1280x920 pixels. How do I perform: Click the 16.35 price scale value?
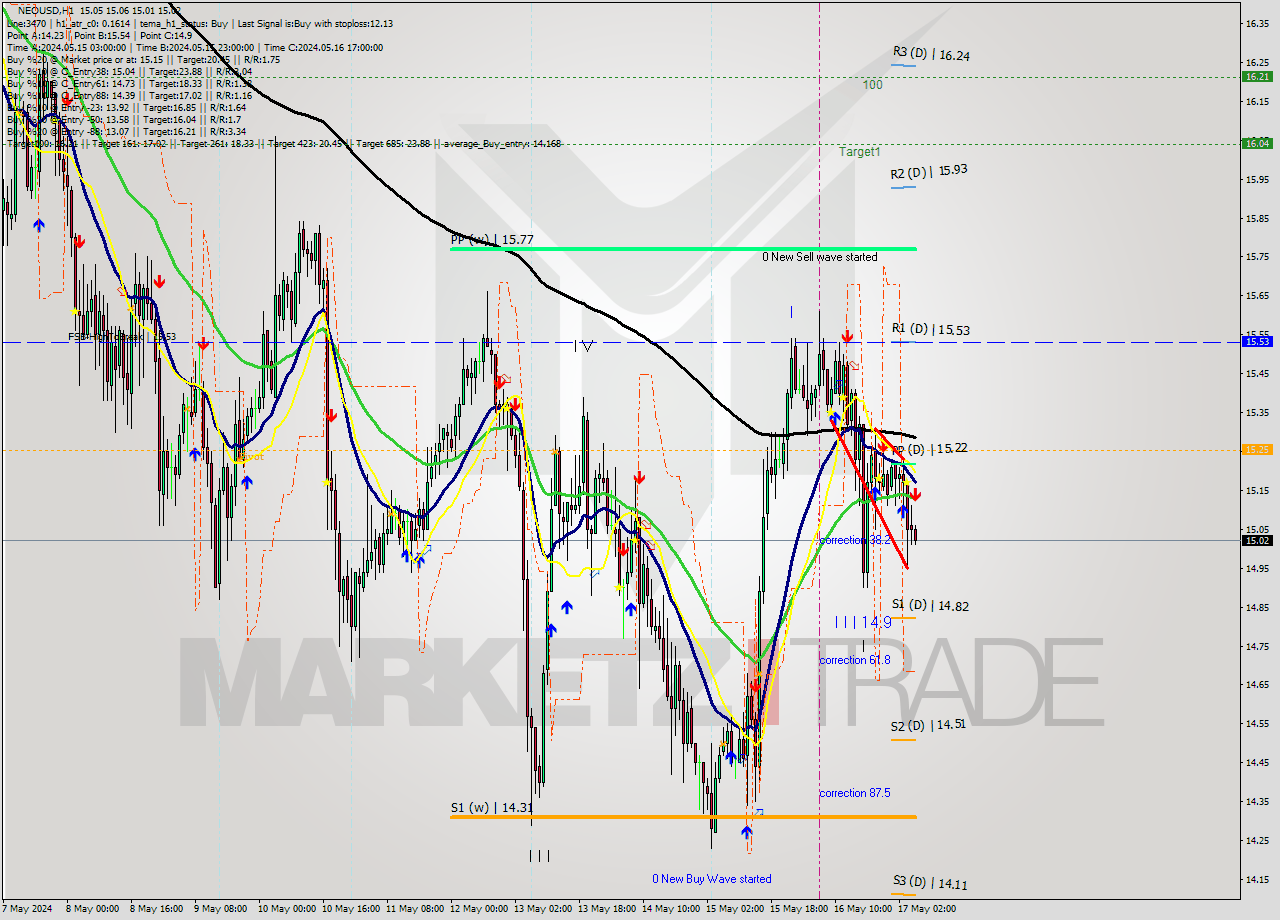point(1257,23)
